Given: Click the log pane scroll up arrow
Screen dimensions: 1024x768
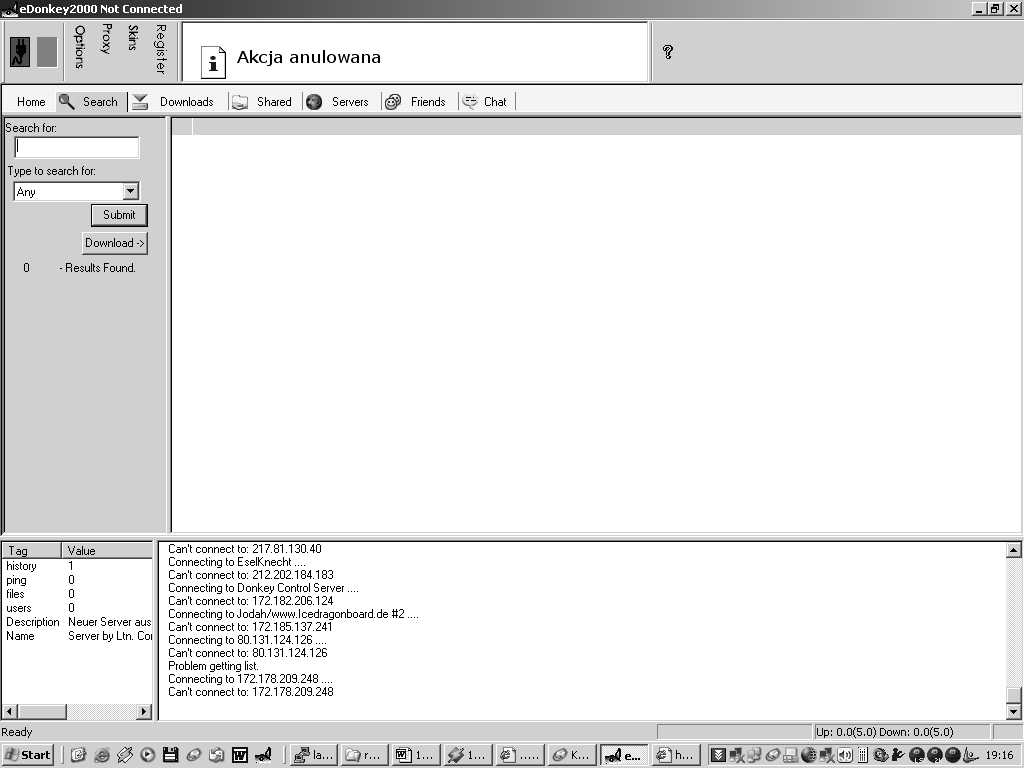Looking at the screenshot, I should 1013,550.
